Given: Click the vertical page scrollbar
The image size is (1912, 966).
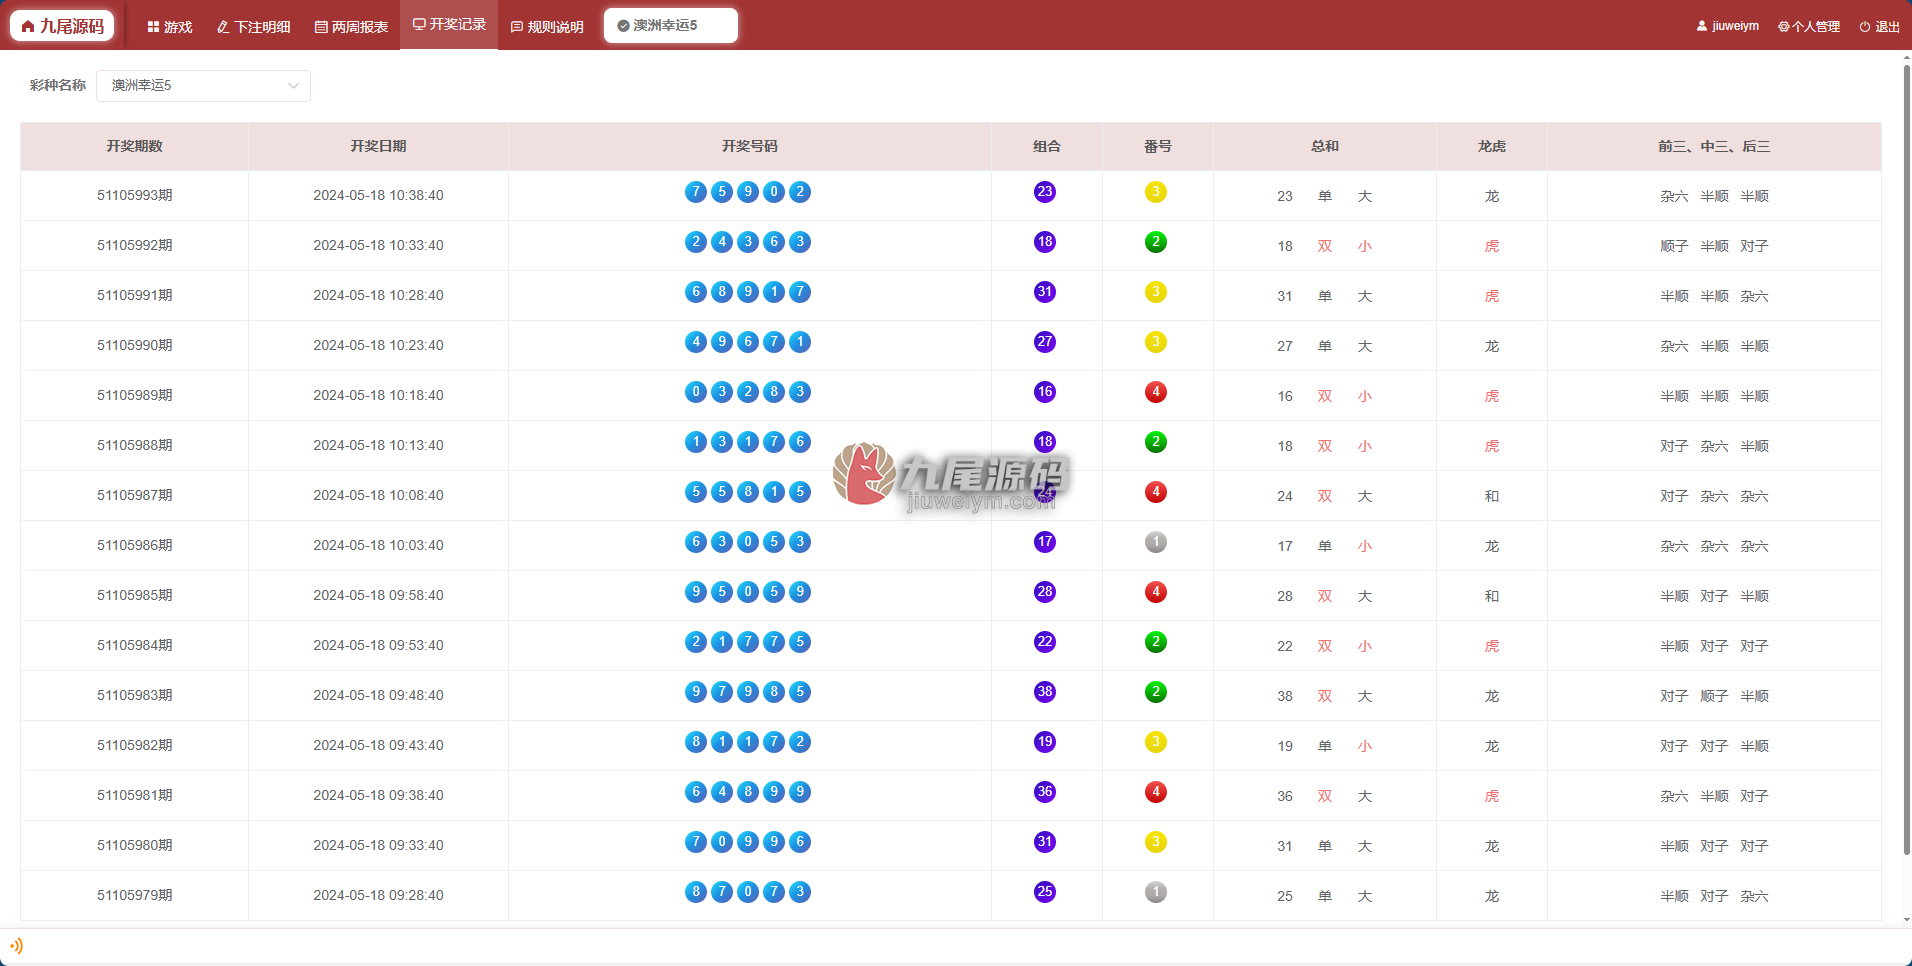Looking at the screenshot, I should pos(1906,460).
